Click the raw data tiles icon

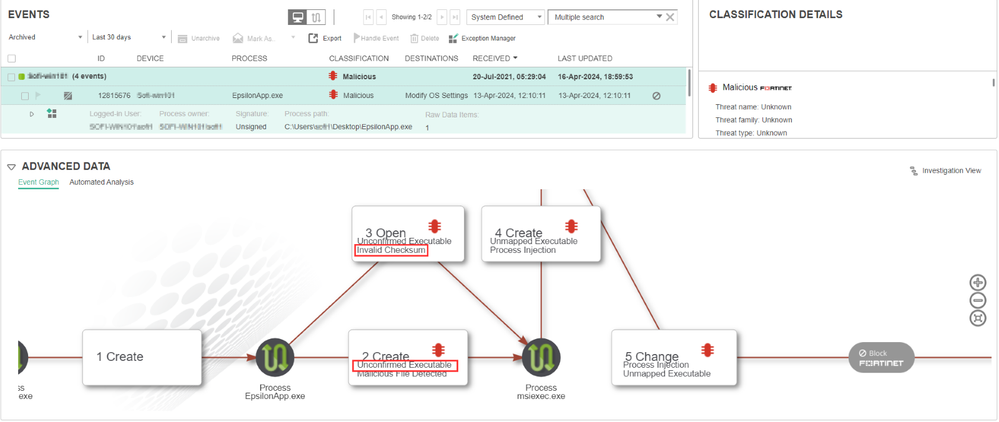click(x=52, y=113)
